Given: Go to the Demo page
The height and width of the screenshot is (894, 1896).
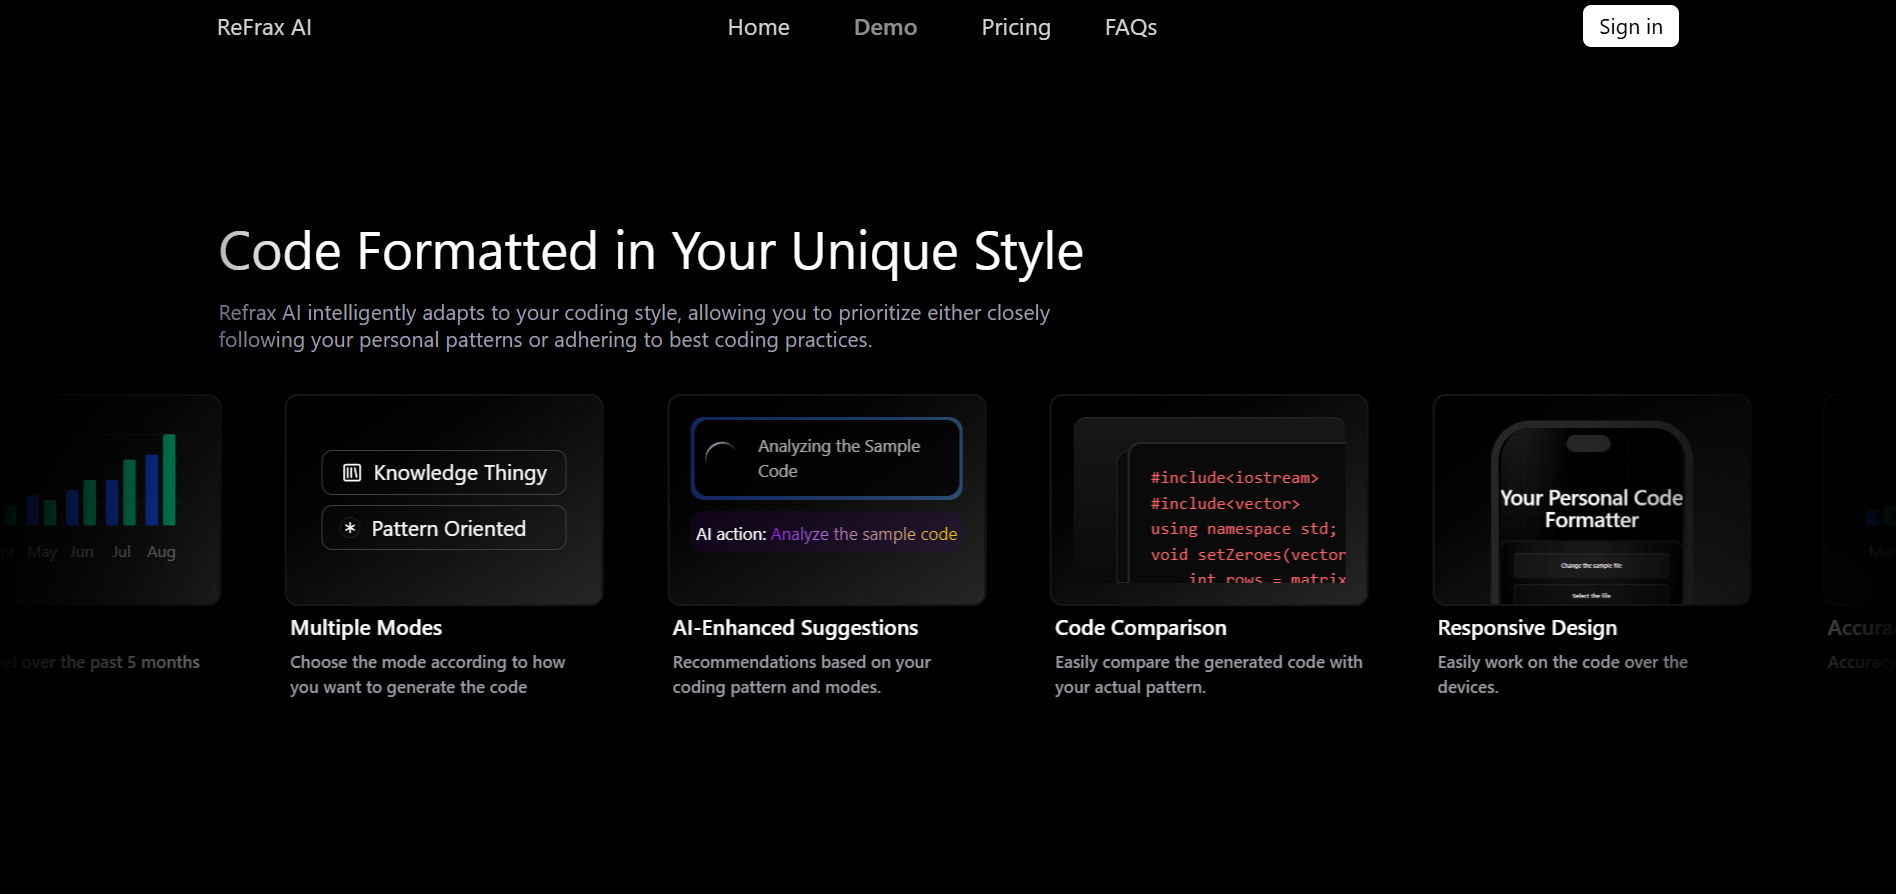Looking at the screenshot, I should coord(885,27).
